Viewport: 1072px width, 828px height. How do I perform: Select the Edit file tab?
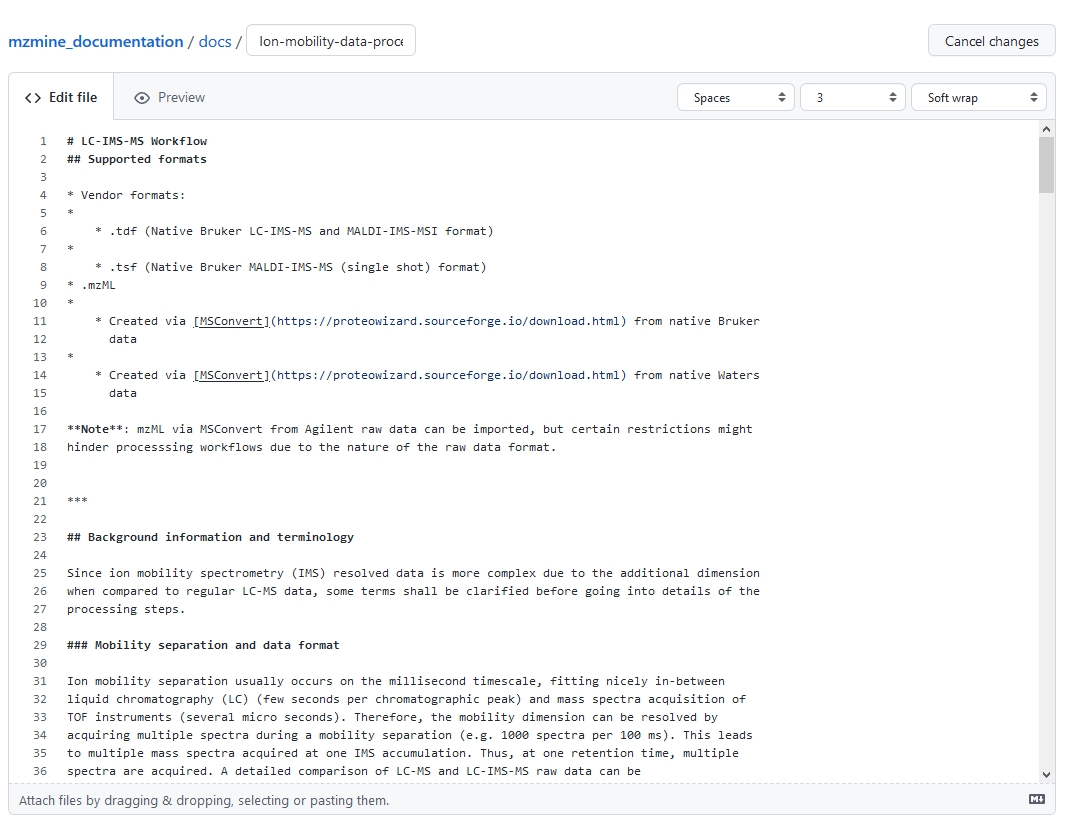tap(61, 98)
